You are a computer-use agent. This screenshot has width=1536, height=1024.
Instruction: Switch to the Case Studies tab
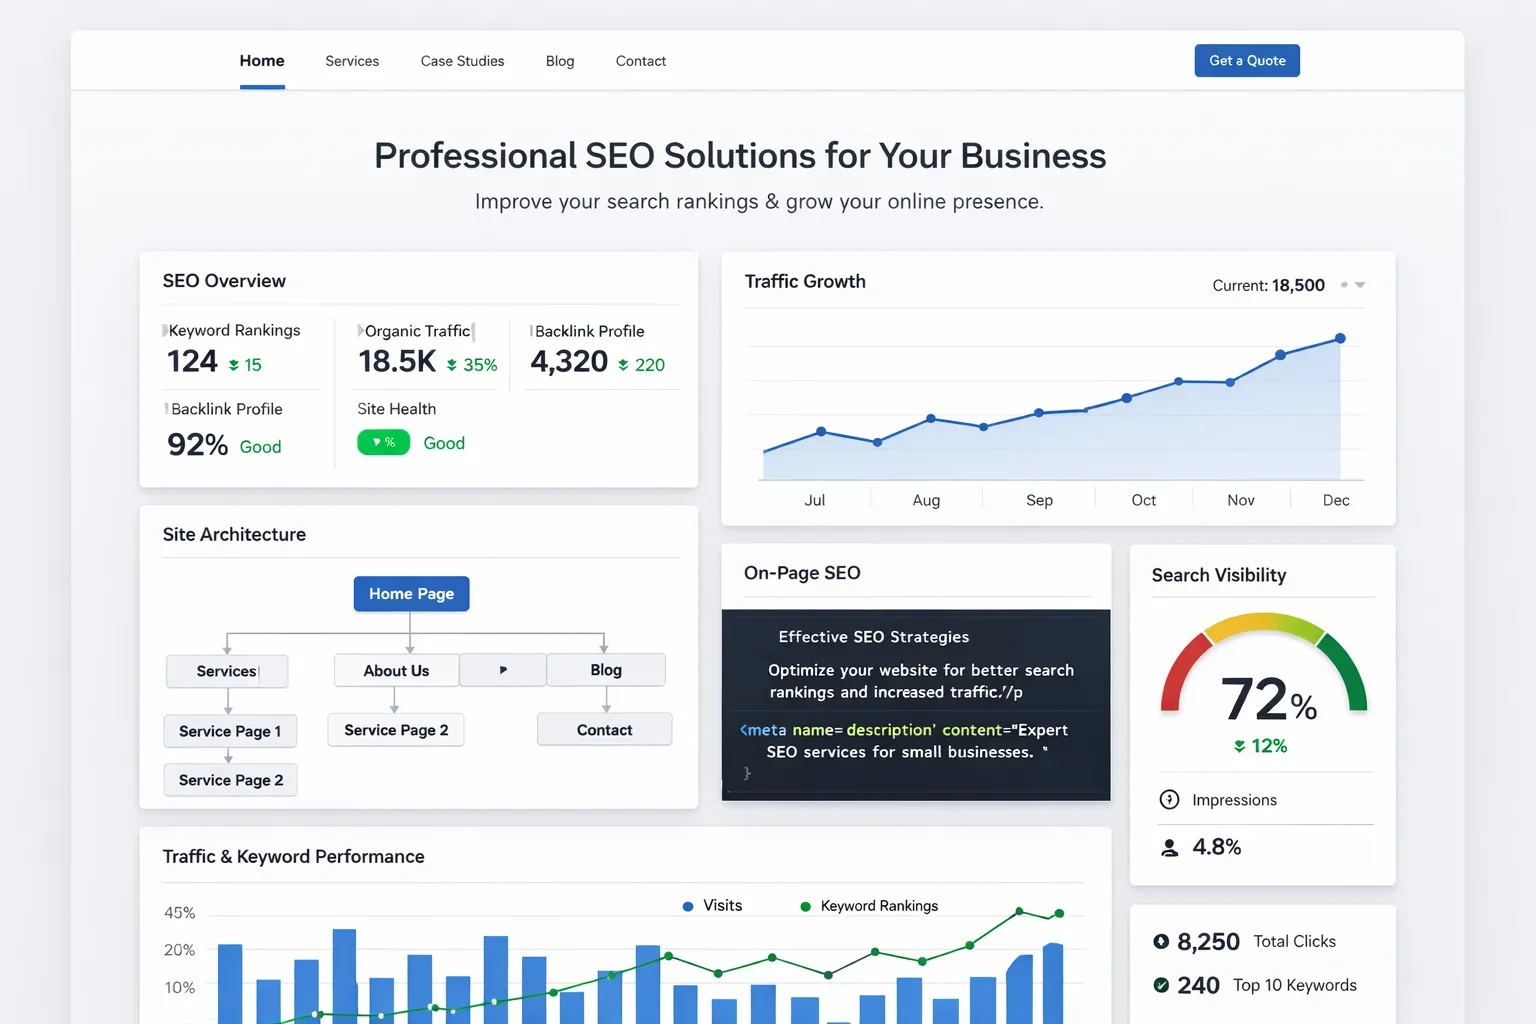[462, 61]
